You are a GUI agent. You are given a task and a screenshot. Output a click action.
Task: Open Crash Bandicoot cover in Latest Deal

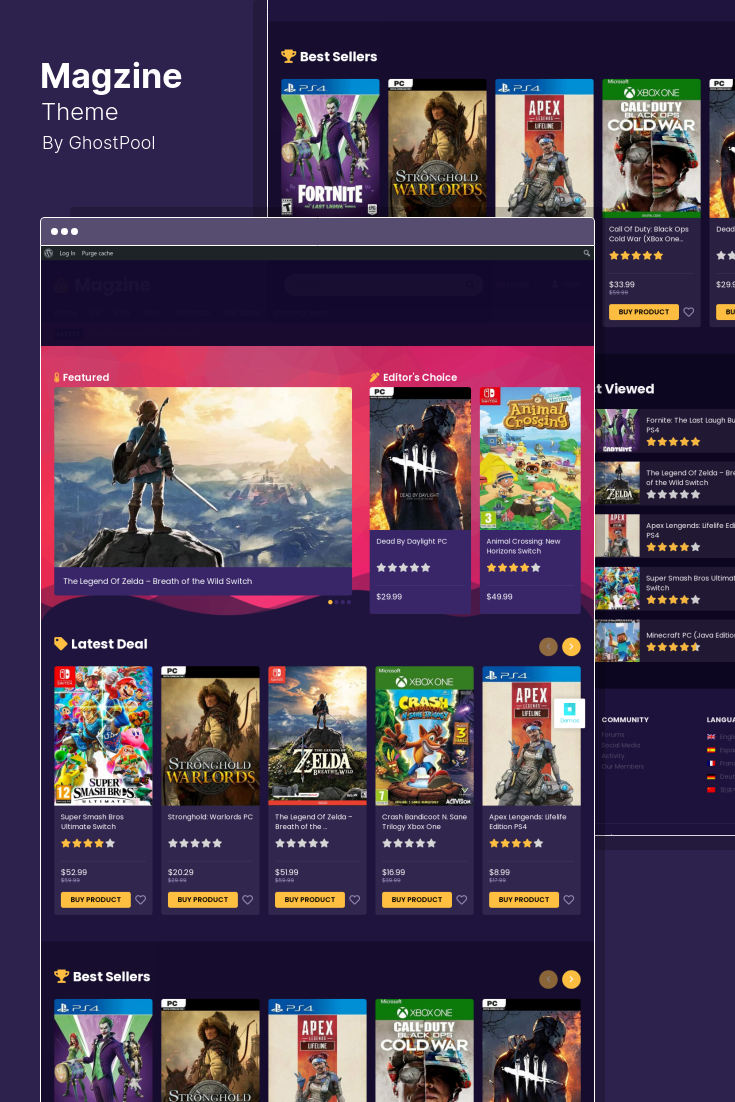pos(424,735)
